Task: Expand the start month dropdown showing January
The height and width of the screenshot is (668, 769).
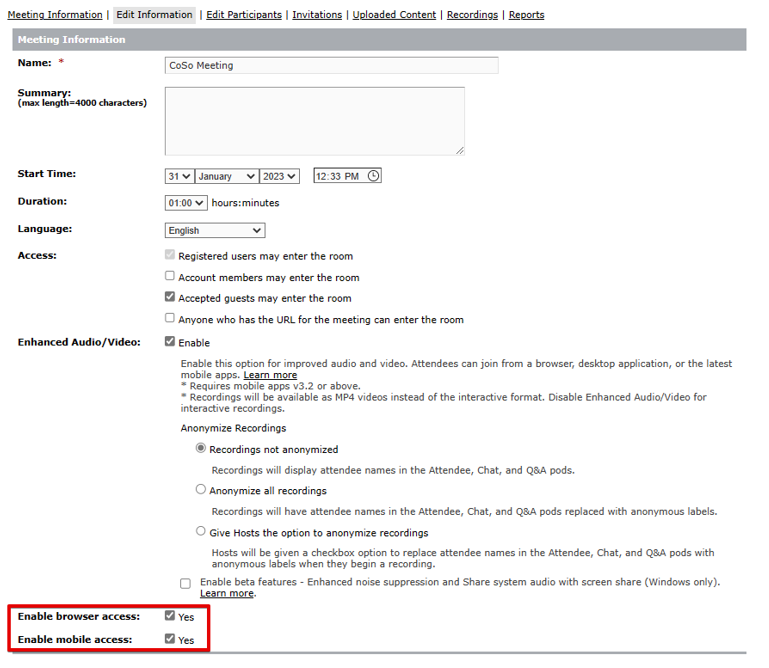Action: [x=227, y=176]
